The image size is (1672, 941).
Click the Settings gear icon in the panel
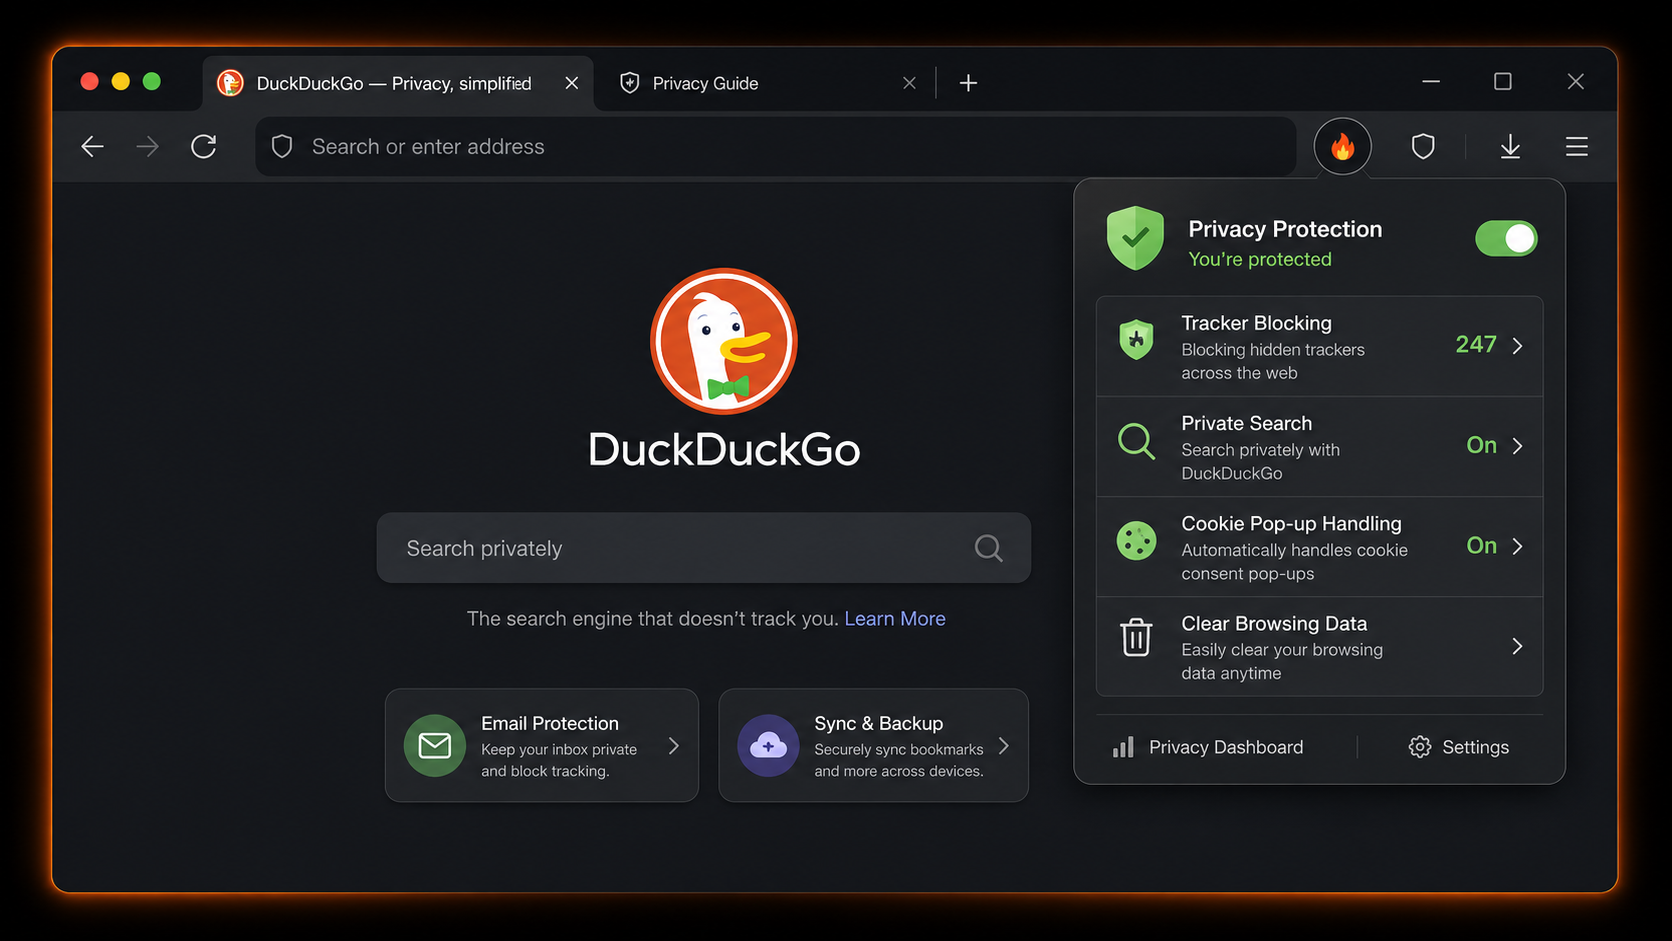[1419, 747]
